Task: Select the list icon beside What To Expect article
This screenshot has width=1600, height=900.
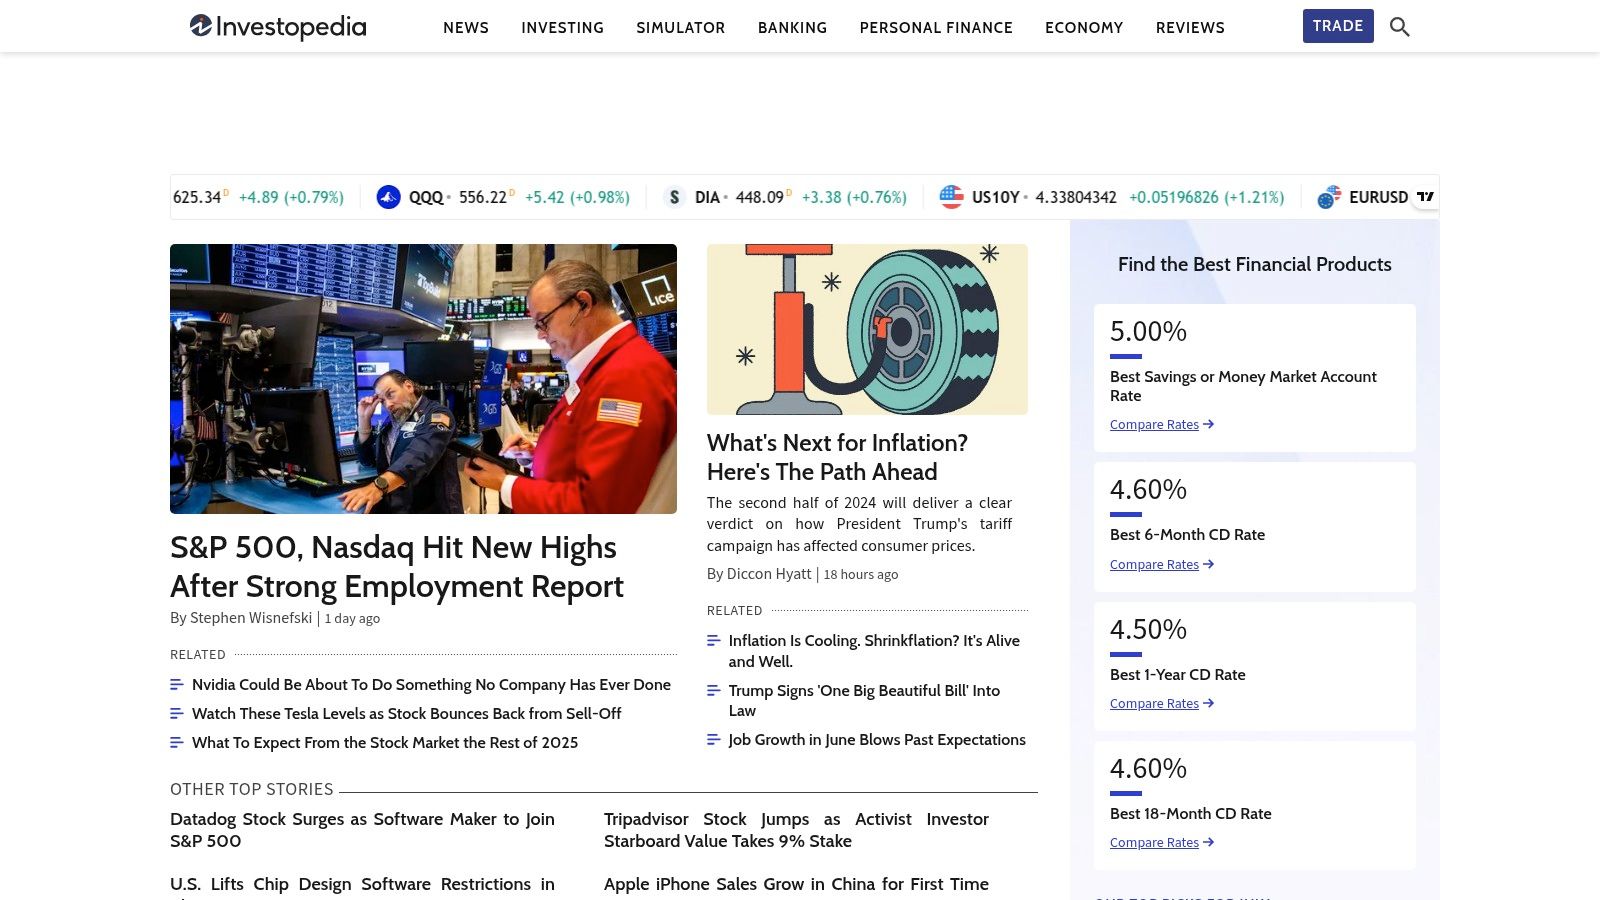Action: [x=177, y=743]
